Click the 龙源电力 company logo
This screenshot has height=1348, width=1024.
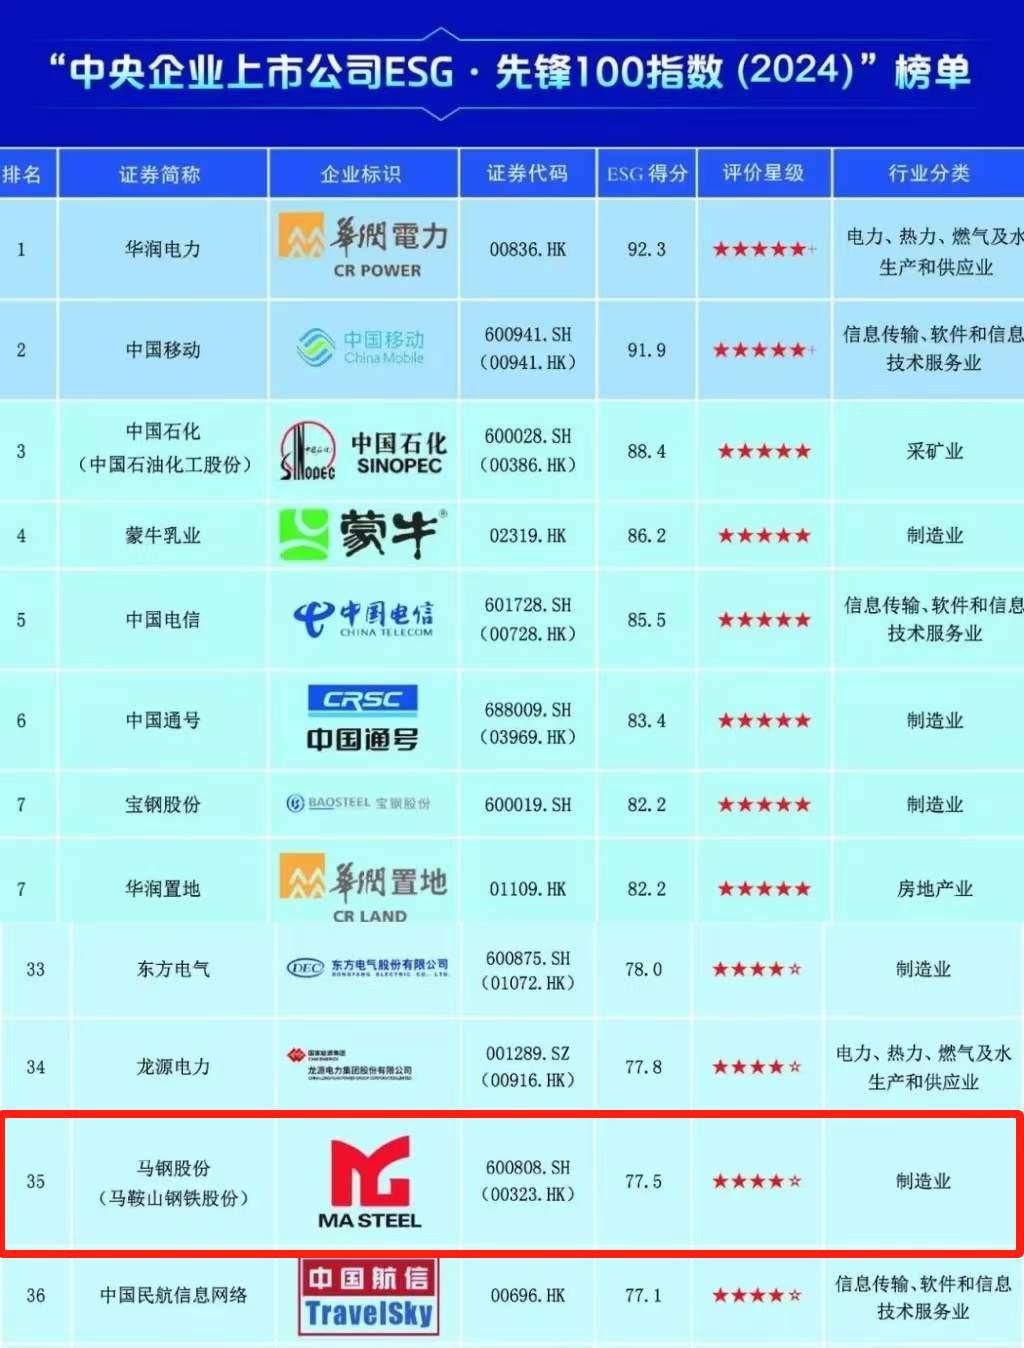[348, 1065]
